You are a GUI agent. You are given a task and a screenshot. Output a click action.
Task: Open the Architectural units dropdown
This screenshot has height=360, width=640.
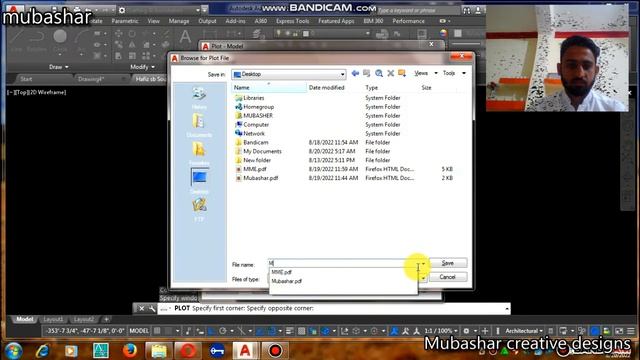click(x=524, y=331)
